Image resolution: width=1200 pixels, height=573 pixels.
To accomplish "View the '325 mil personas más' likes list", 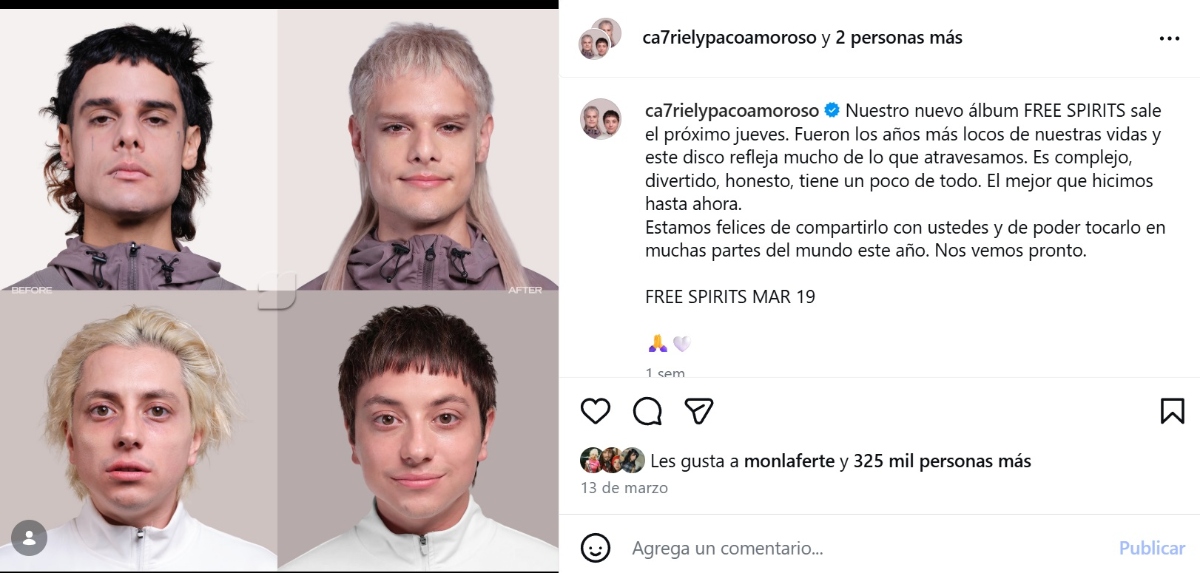I will (x=942, y=461).
